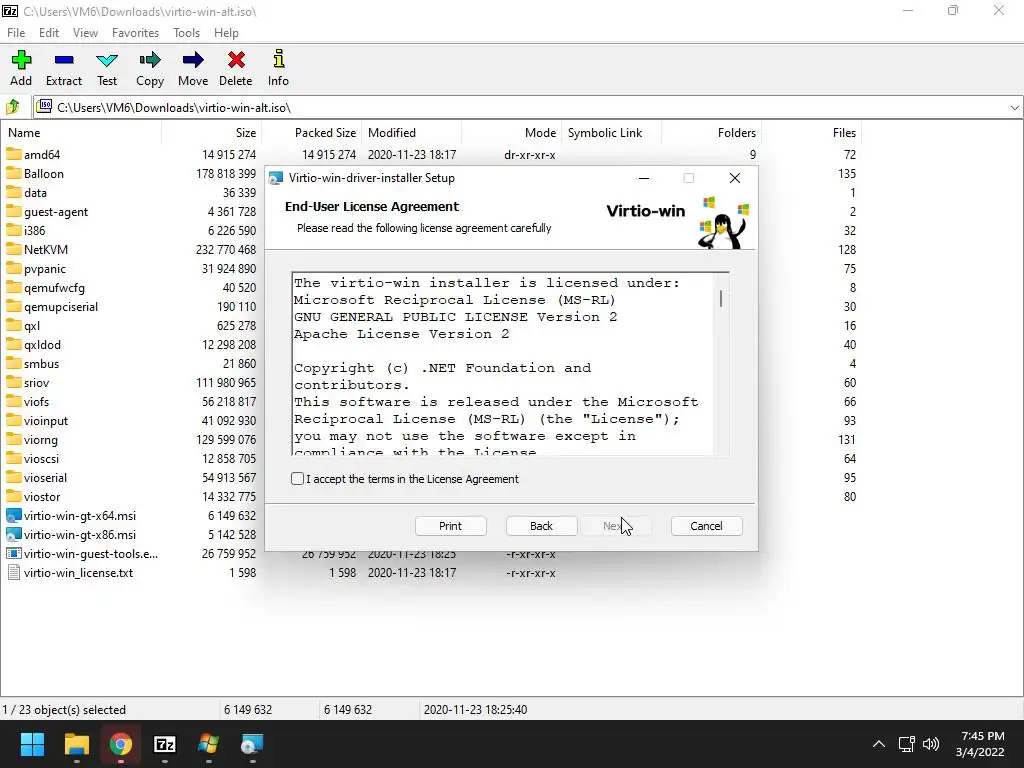This screenshot has height=768, width=1024.
Task: Select the viostor folder icon
Action: (14, 496)
